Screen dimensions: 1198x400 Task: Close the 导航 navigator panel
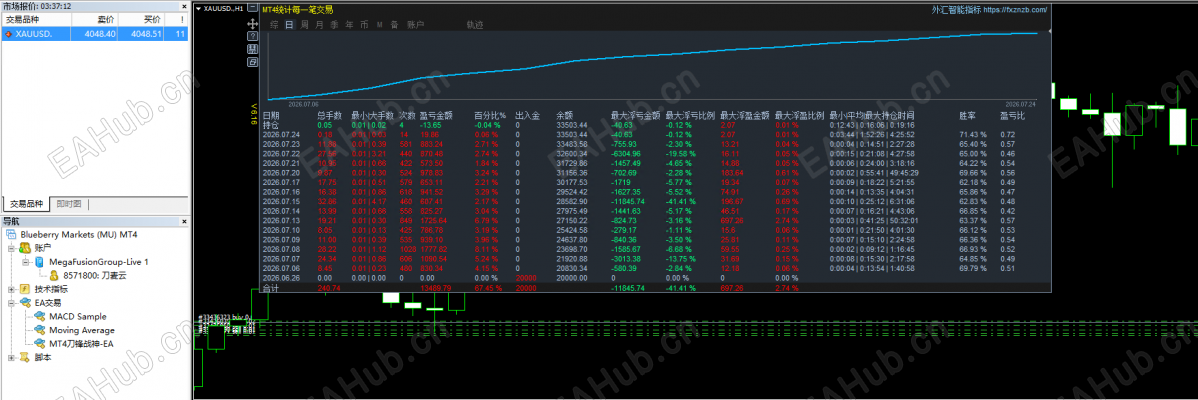(x=183, y=221)
